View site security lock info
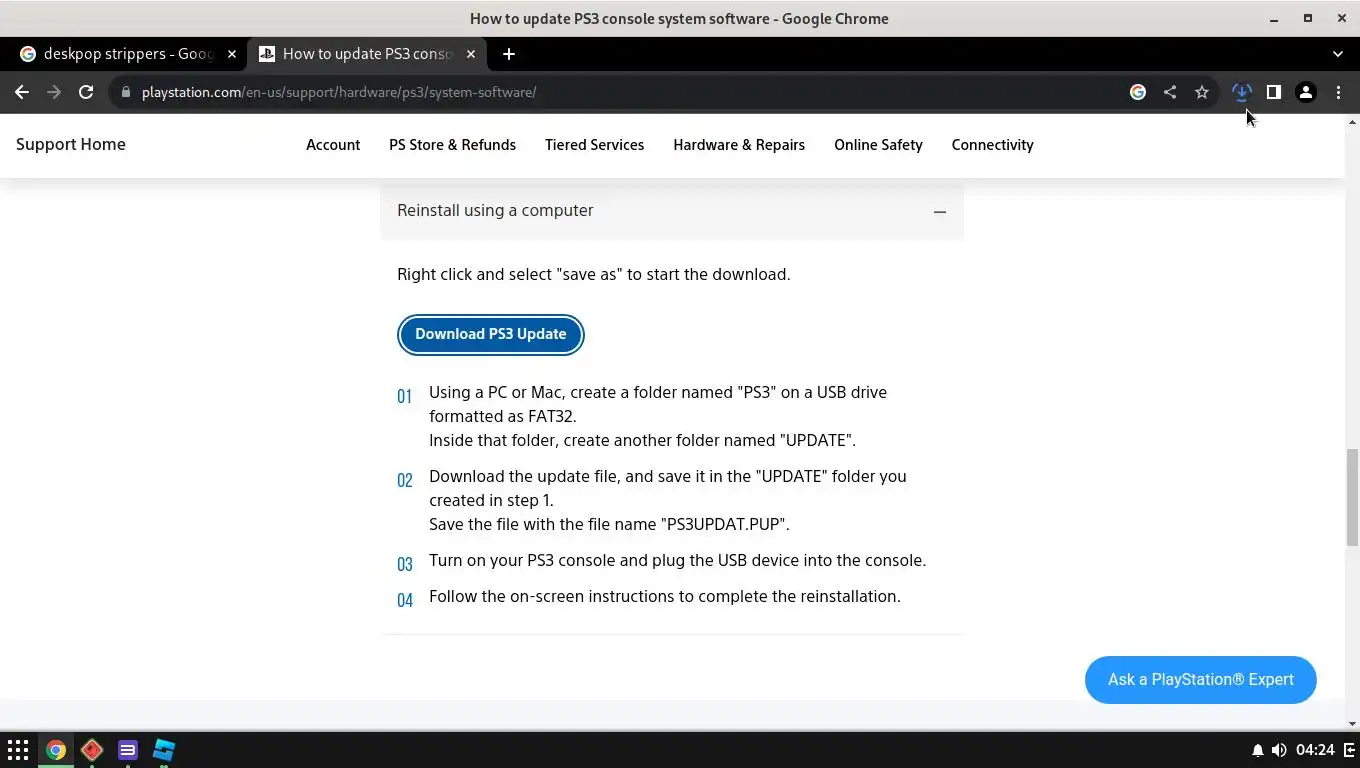 point(125,92)
